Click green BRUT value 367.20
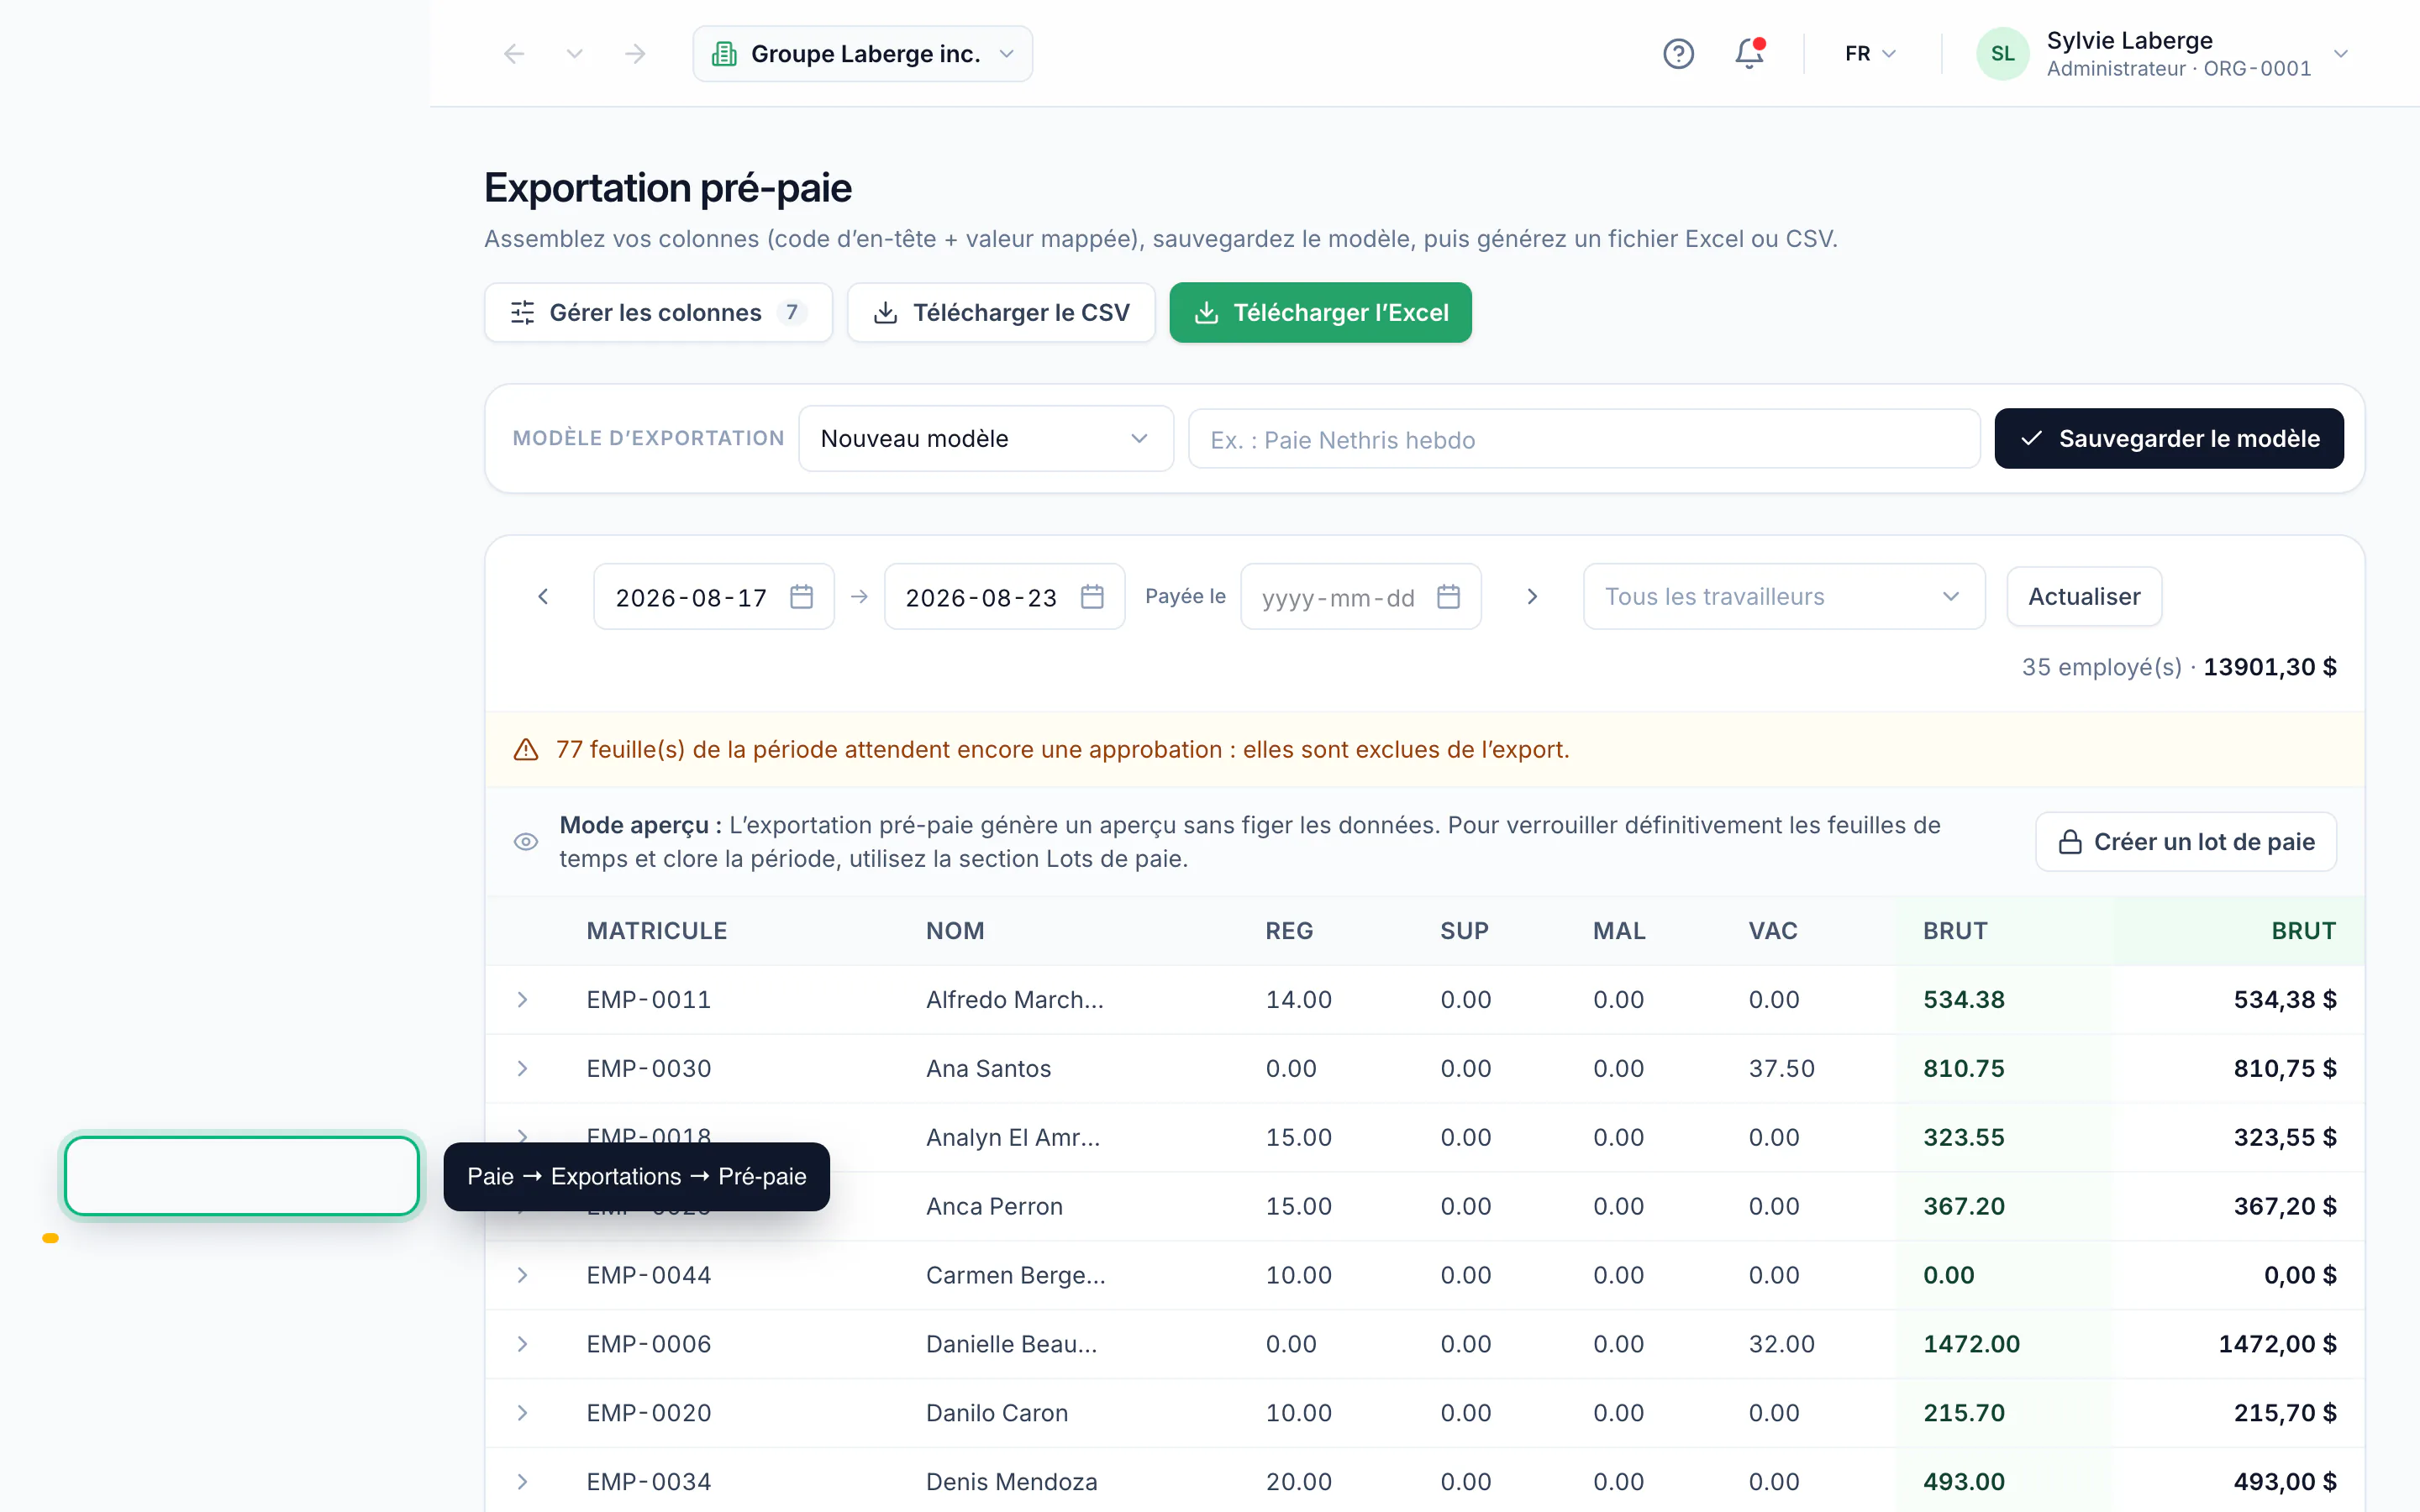 tap(1964, 1207)
